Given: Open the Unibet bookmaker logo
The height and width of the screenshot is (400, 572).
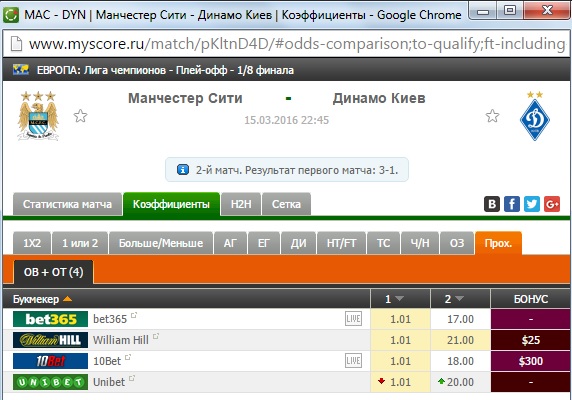Looking at the screenshot, I should click(50, 382).
